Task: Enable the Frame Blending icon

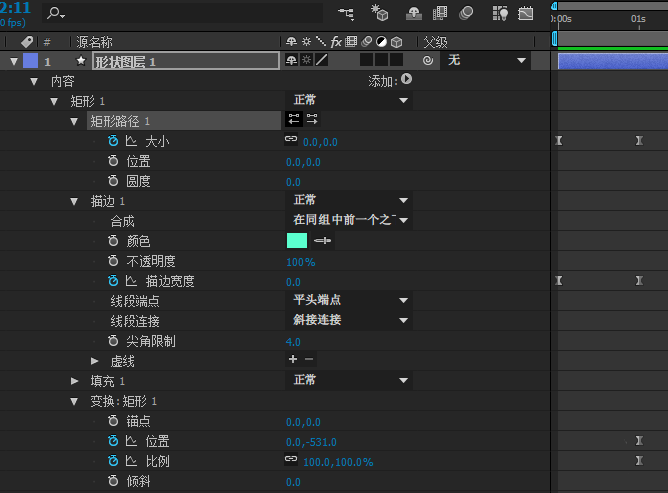Action: (x=439, y=13)
